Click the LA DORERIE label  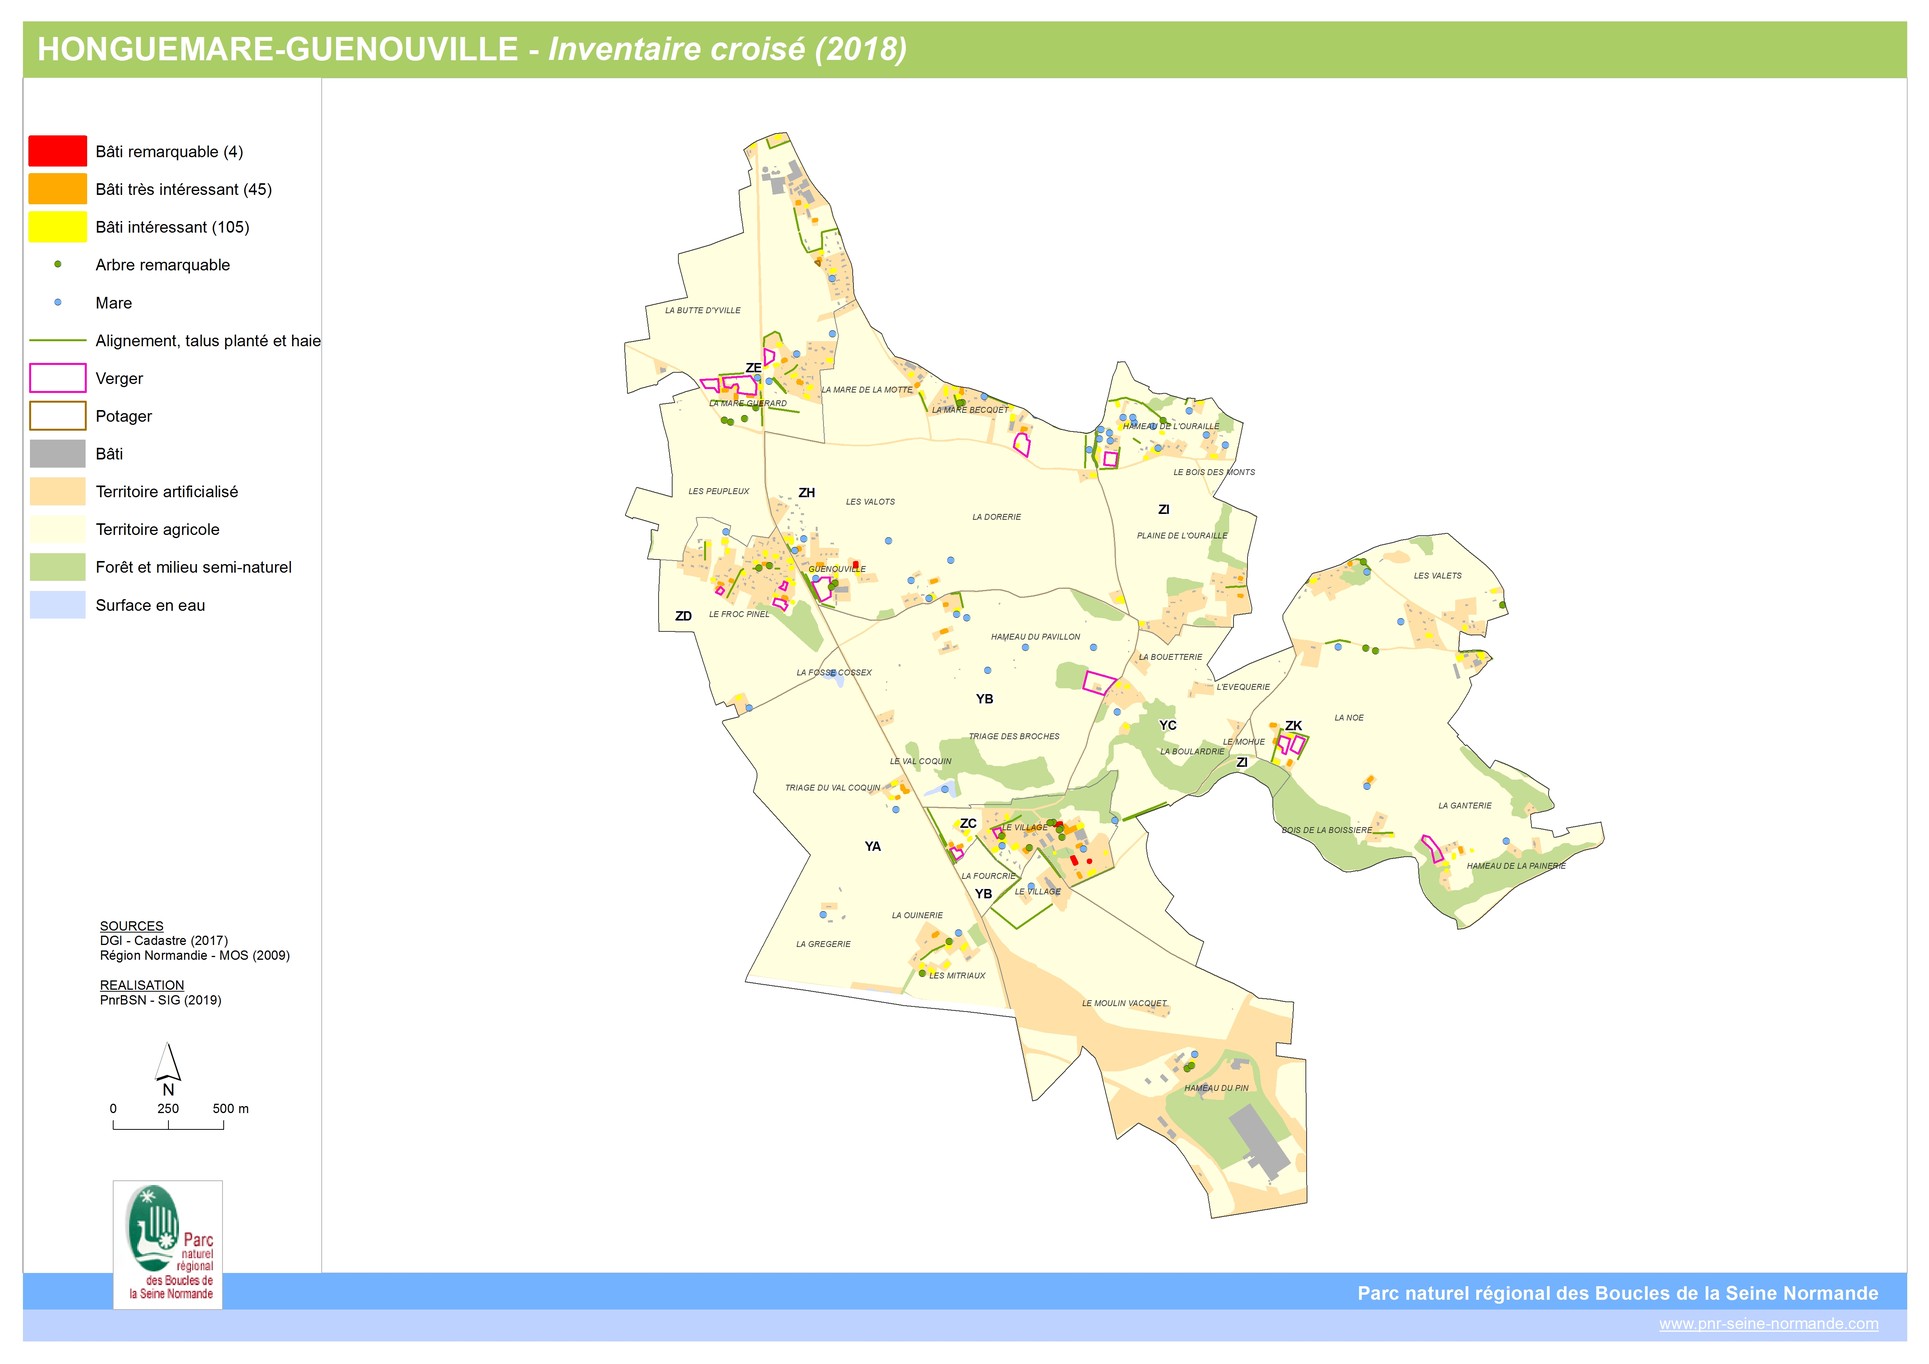point(997,517)
